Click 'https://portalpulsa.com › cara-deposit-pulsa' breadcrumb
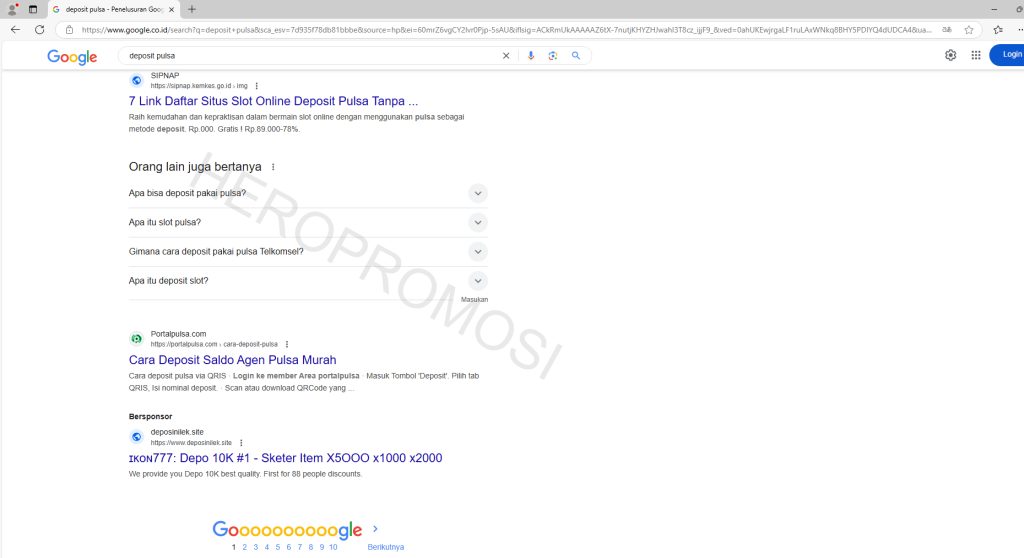1024x558 pixels. coord(214,344)
